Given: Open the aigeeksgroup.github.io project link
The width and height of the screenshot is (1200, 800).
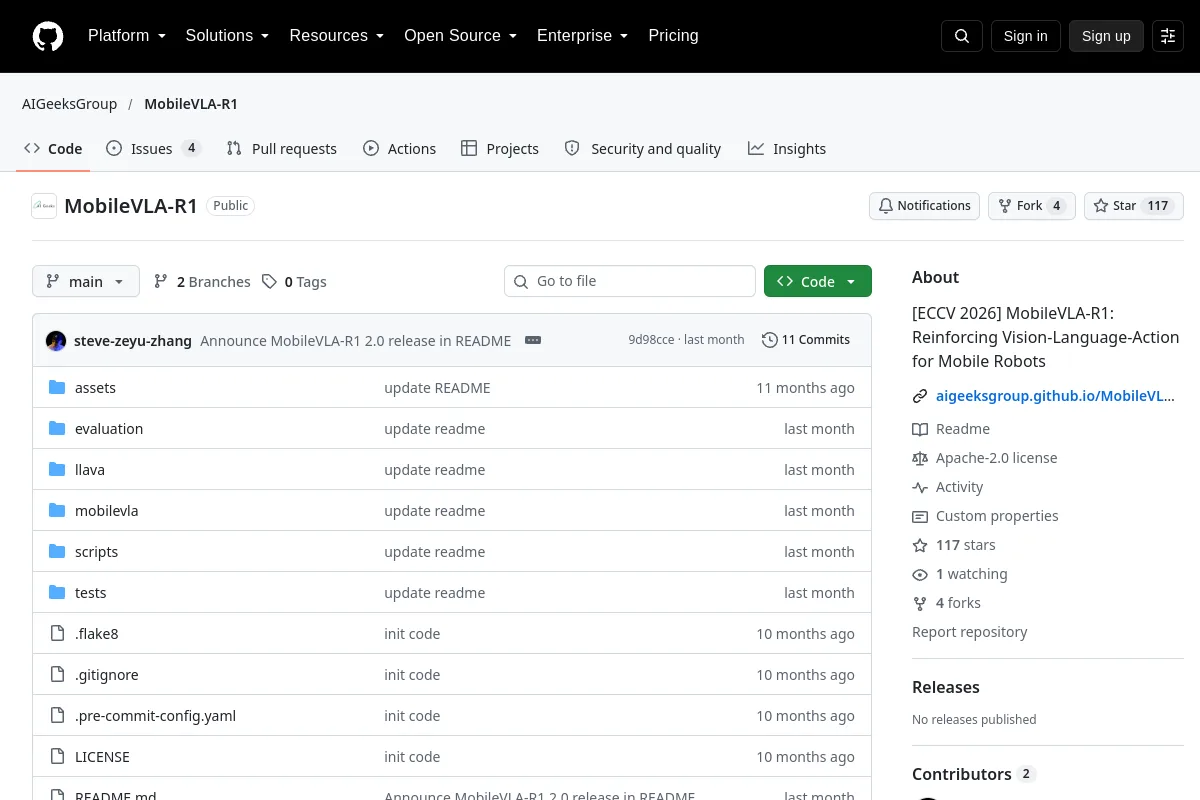Looking at the screenshot, I should (x=1055, y=396).
